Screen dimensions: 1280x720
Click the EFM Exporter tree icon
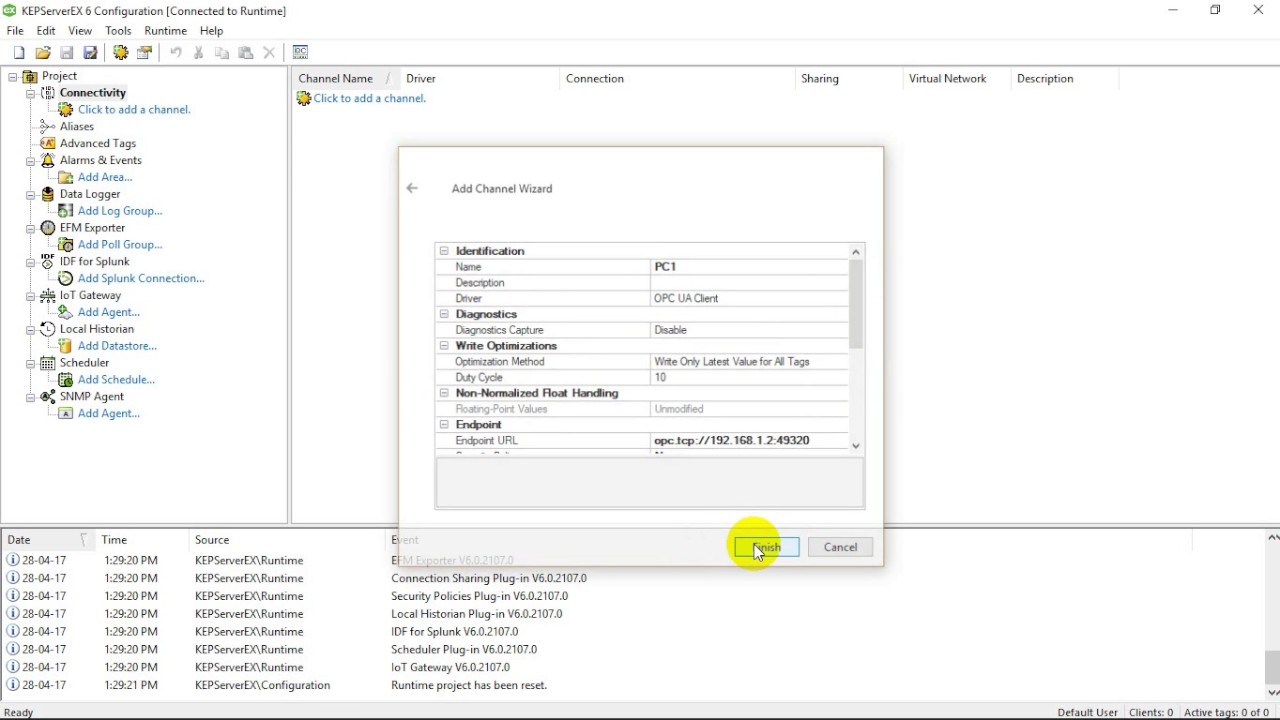click(47, 228)
